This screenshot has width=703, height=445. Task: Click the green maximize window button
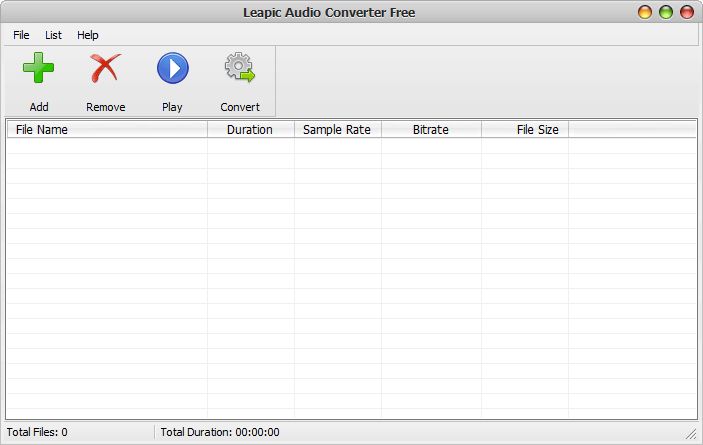pos(666,12)
